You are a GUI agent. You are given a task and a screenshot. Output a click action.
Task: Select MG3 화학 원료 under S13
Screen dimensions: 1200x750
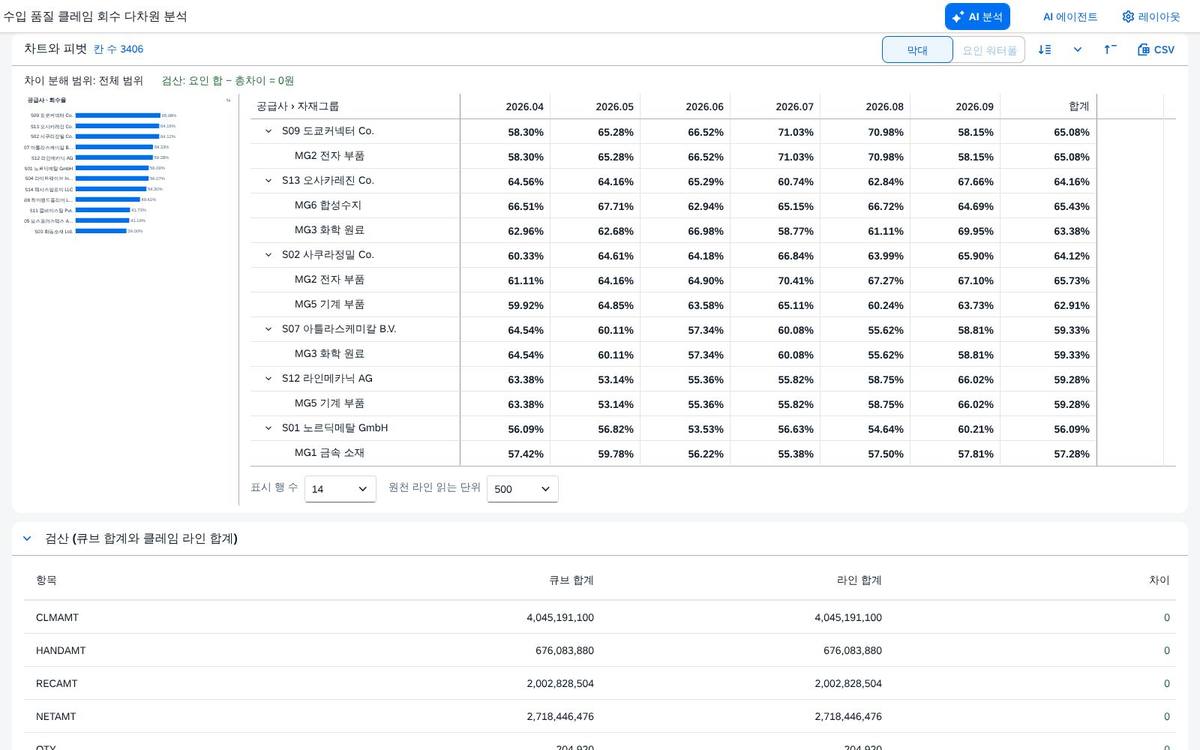tap(329, 230)
